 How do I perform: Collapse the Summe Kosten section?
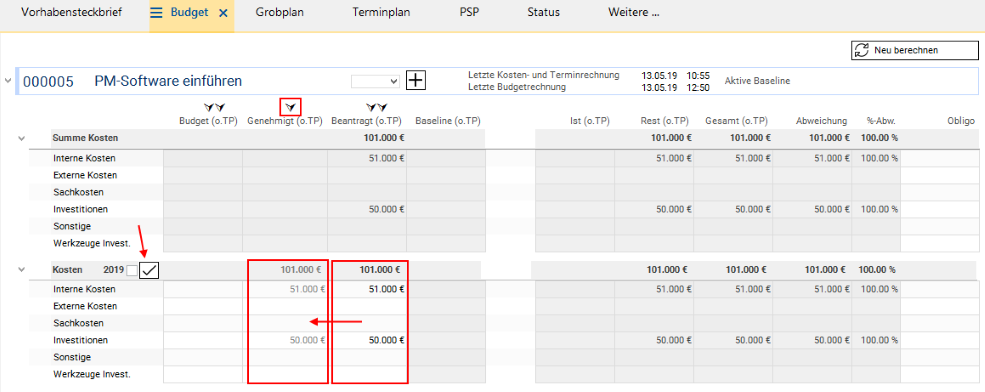[x=21, y=138]
